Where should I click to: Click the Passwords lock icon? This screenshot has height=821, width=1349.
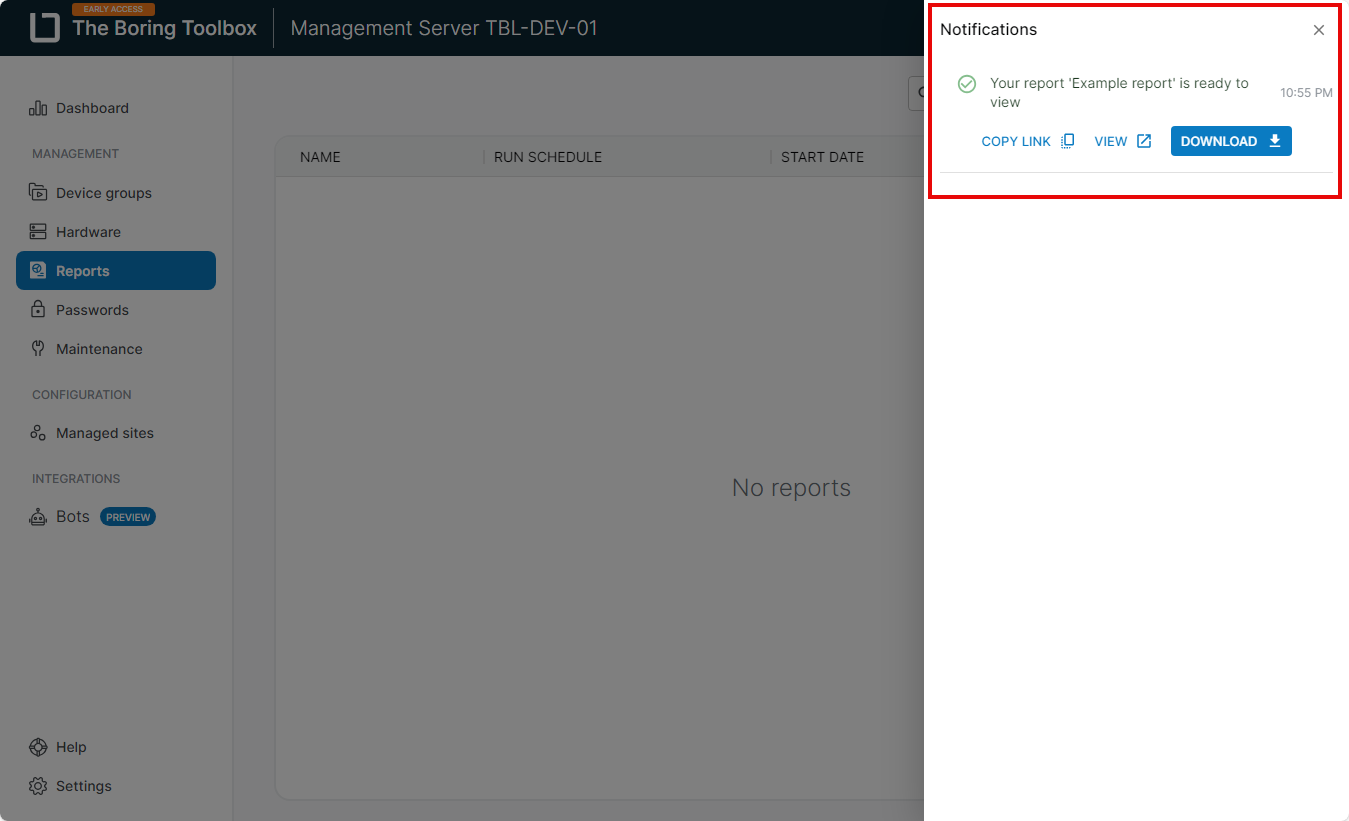tap(38, 310)
